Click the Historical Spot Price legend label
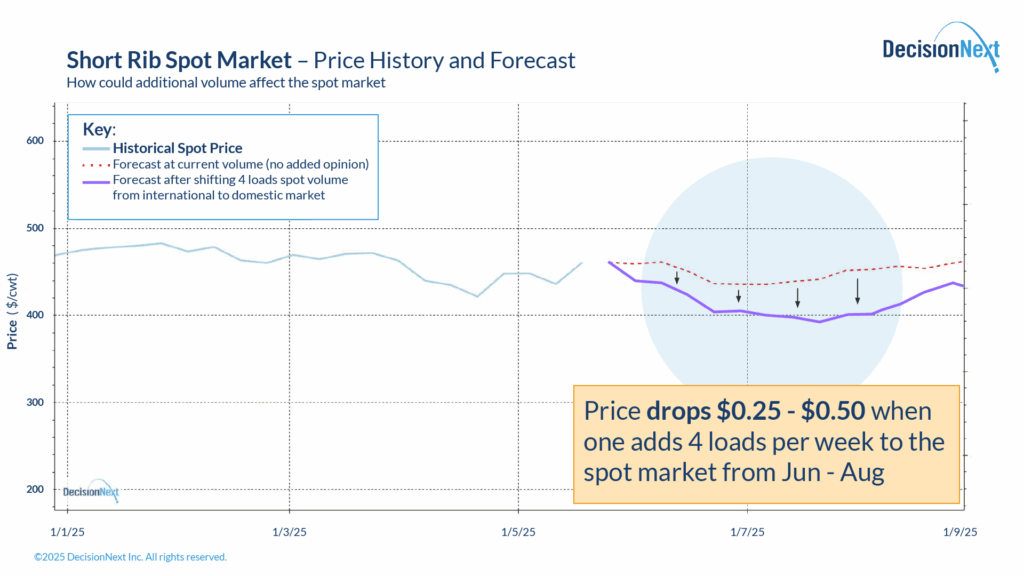The height and width of the screenshot is (576, 1024). pyautogui.click(x=177, y=148)
